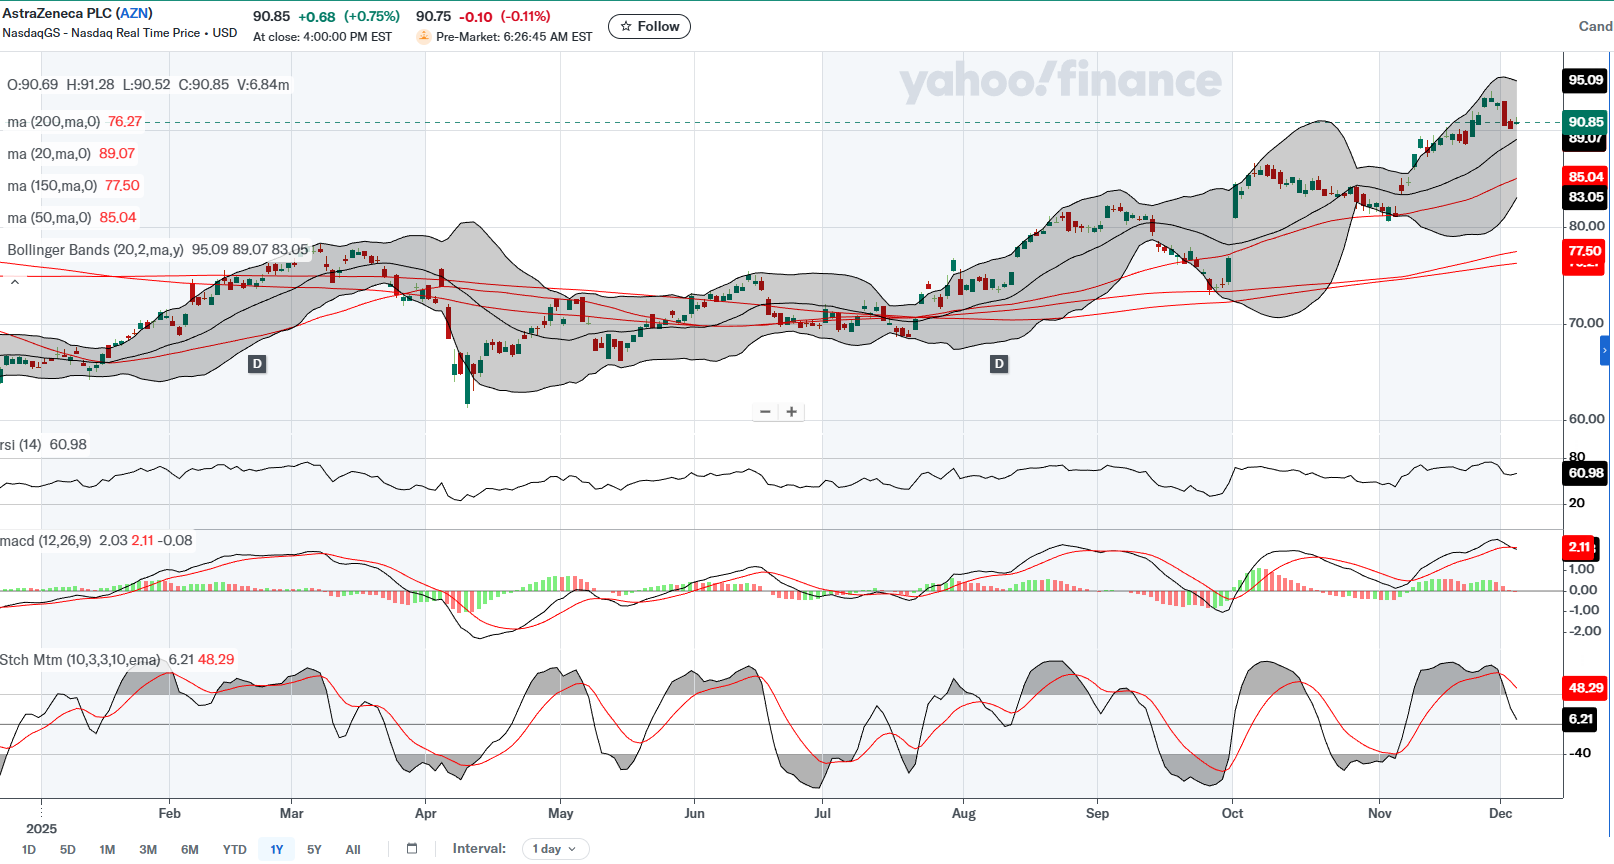Click the 90.85 current price tag
This screenshot has height=864, width=1614.
1585,122
